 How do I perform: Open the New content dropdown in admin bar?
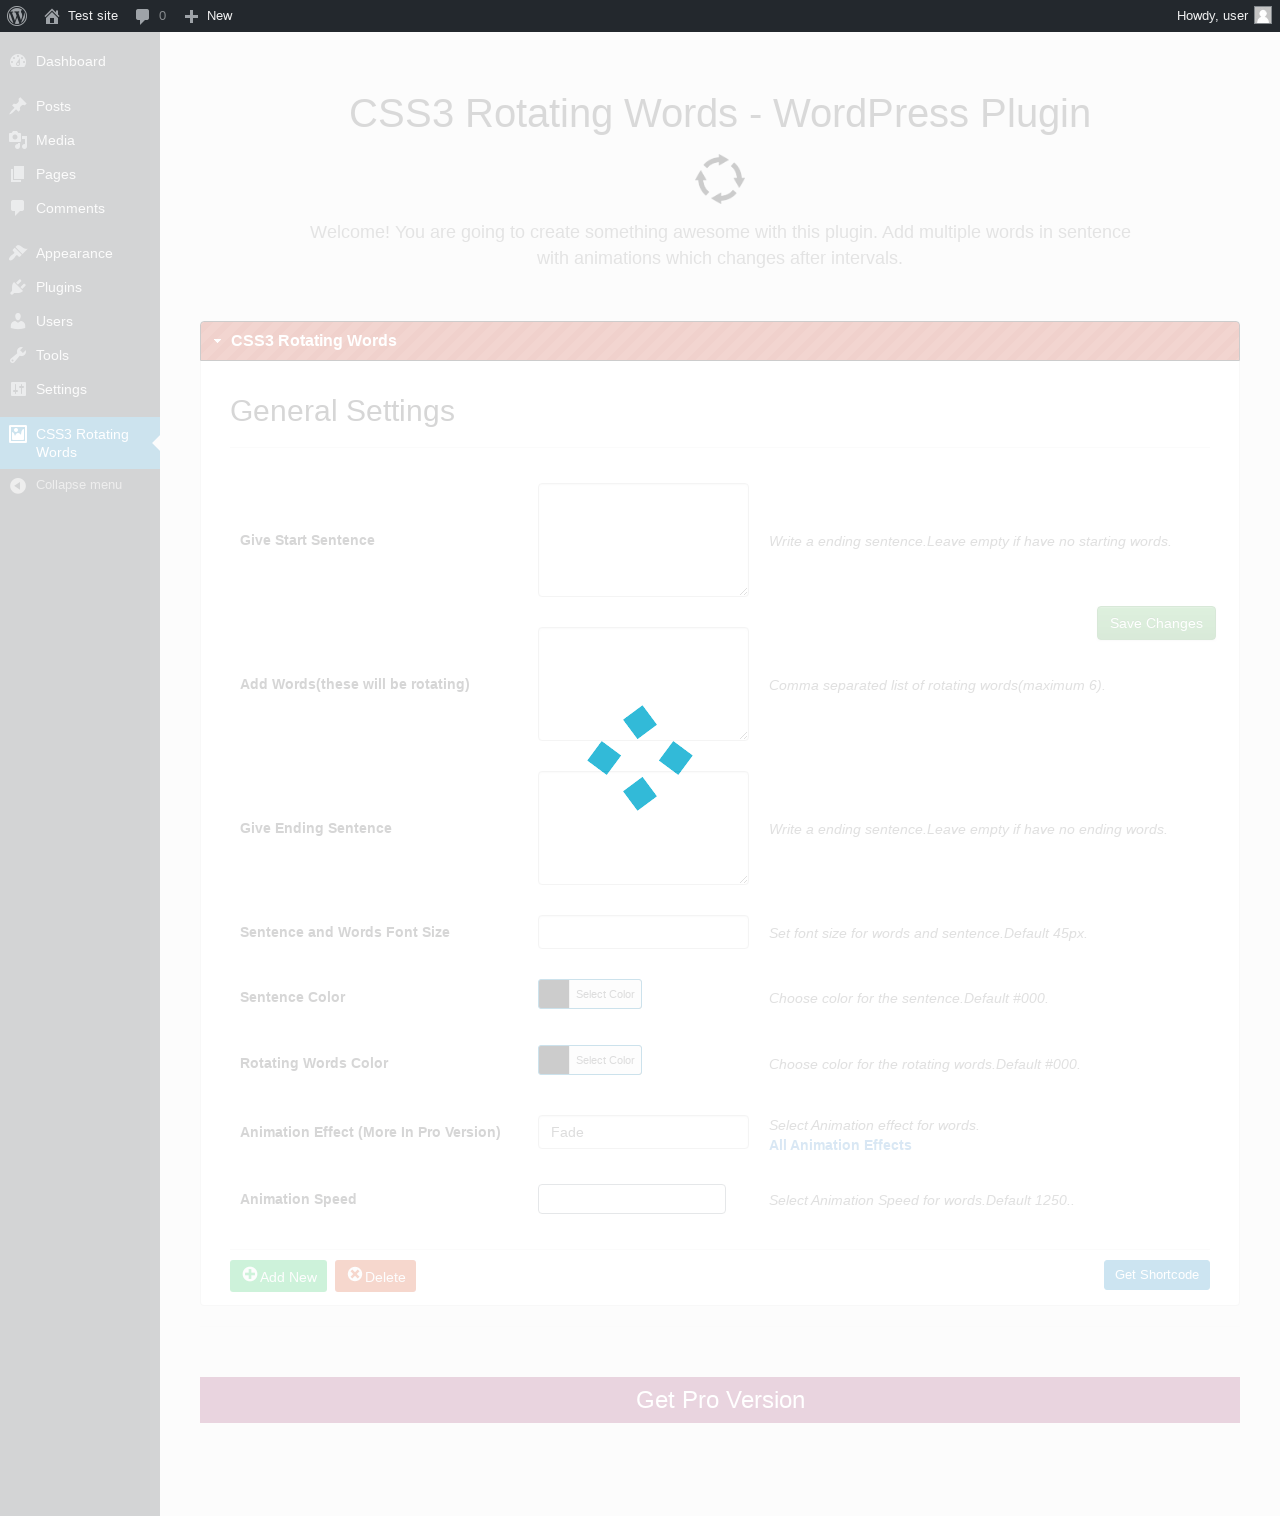209,16
